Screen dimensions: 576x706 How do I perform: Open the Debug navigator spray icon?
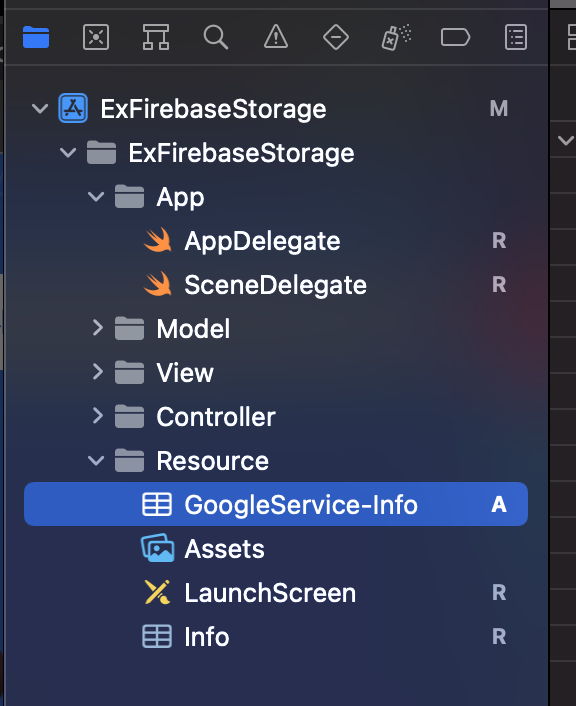pos(396,37)
